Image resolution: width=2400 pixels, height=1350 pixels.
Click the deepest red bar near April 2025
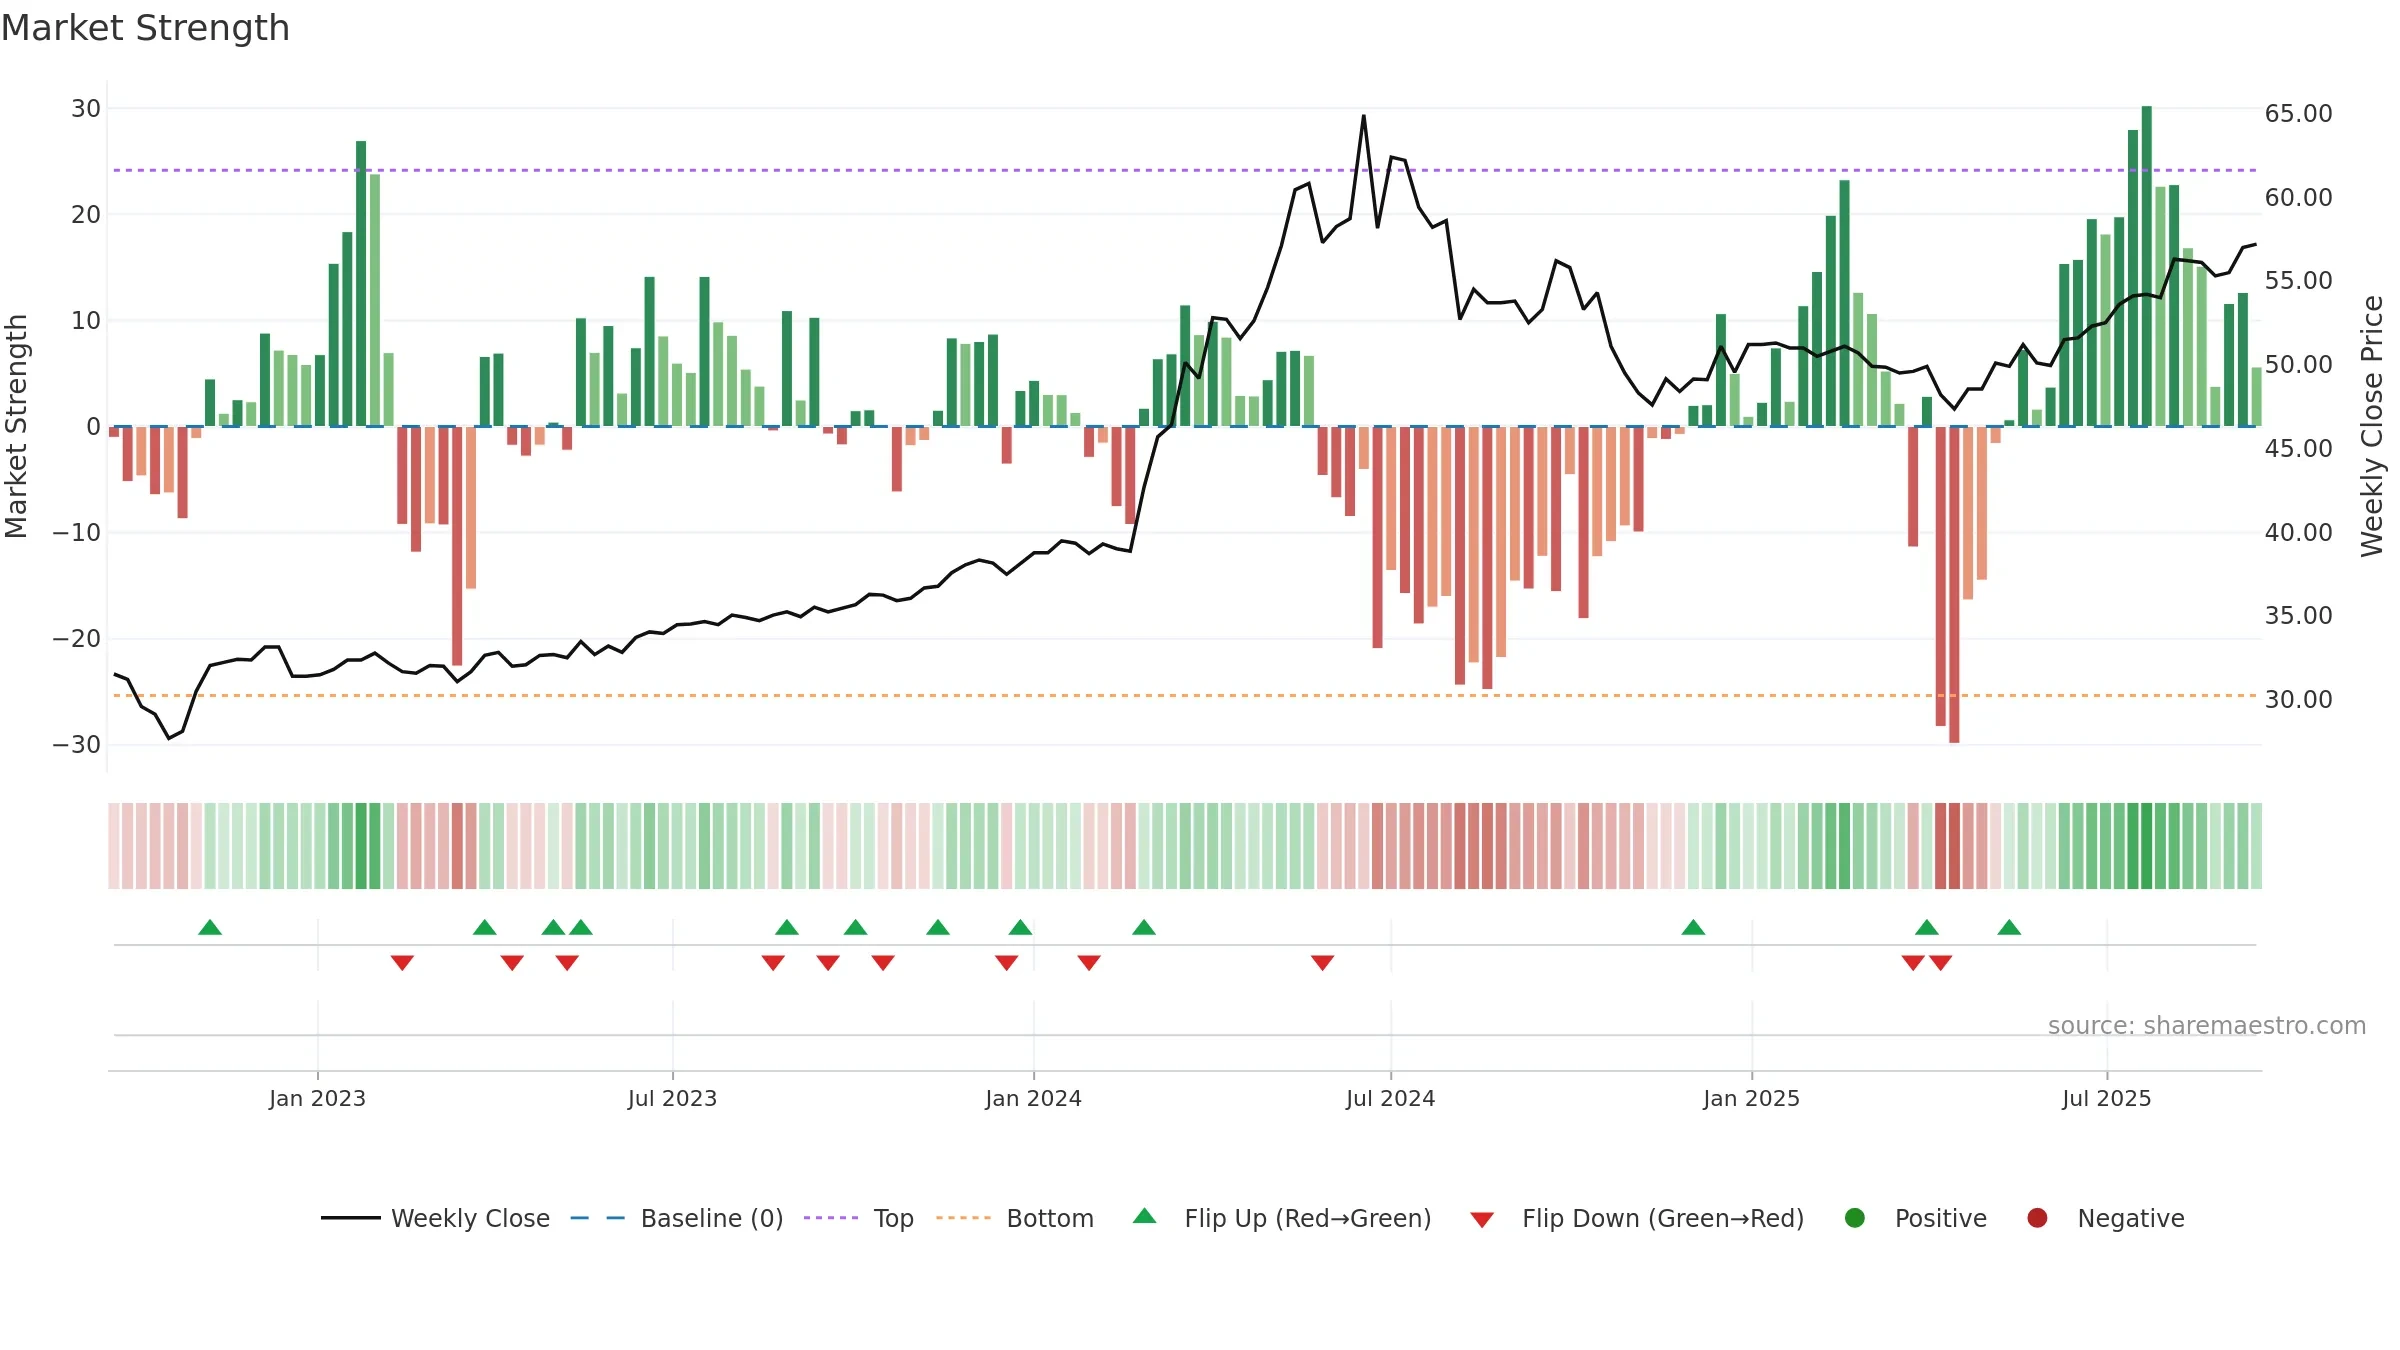point(1954,585)
